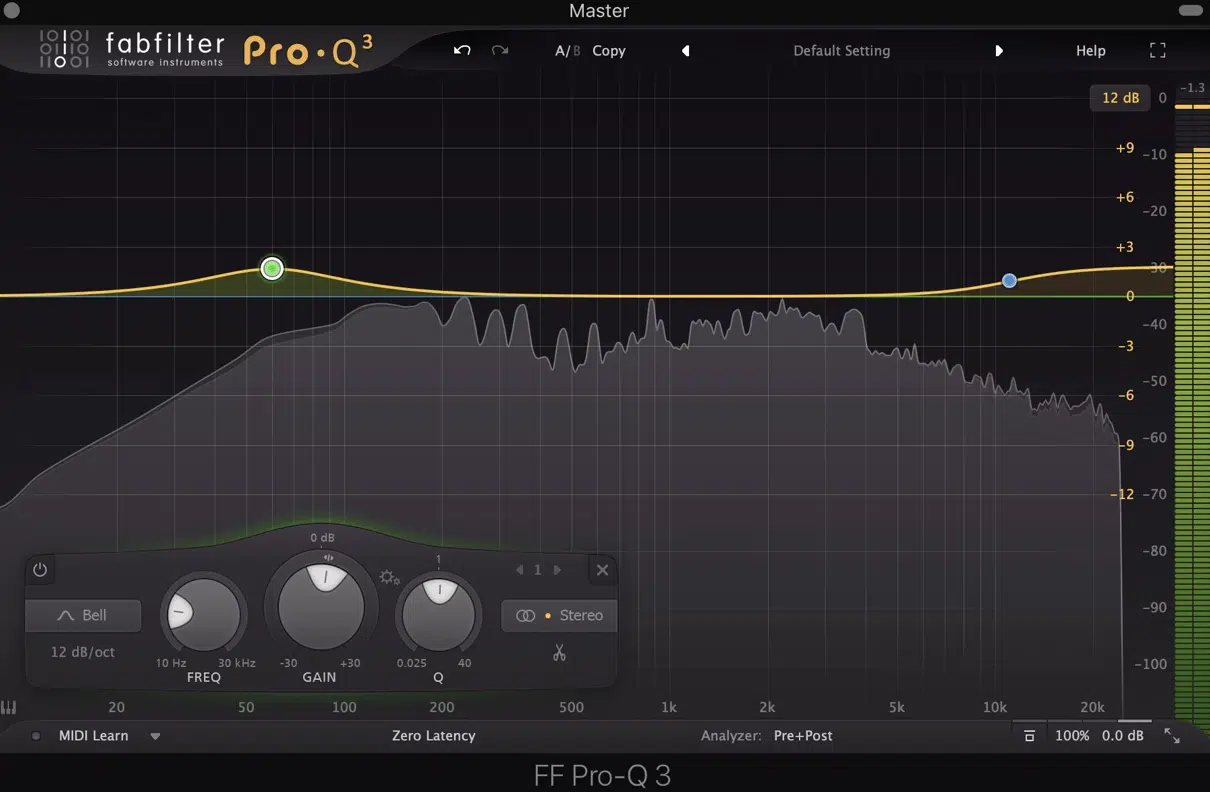Switch to full screen mode icon
Image resolution: width=1210 pixels, height=792 pixels.
click(1158, 50)
